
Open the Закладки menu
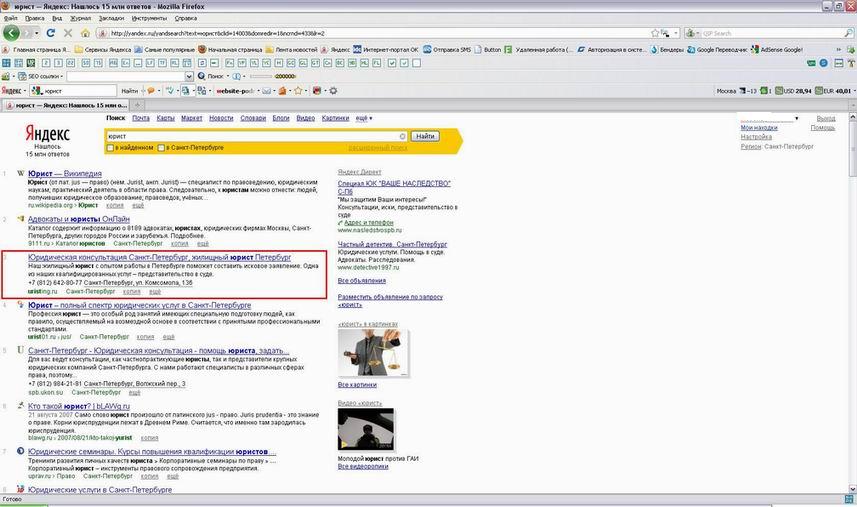click(x=111, y=18)
